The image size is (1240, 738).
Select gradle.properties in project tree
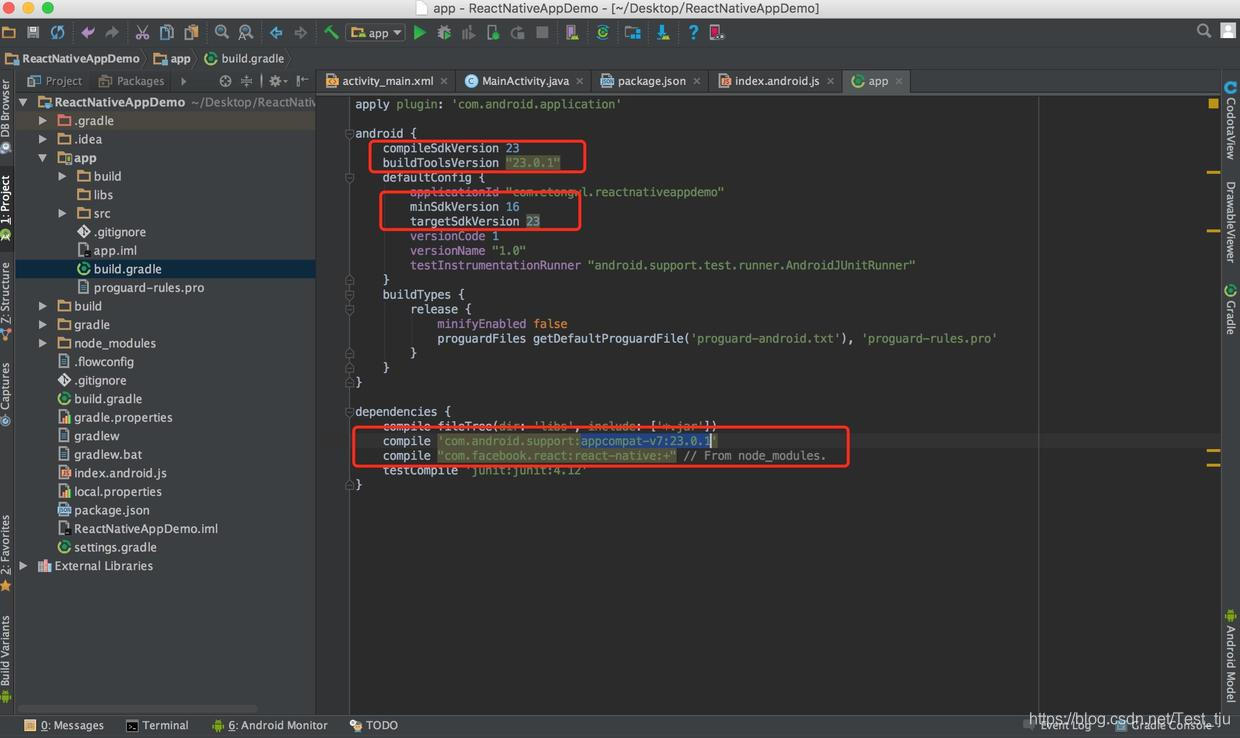tap(114, 417)
